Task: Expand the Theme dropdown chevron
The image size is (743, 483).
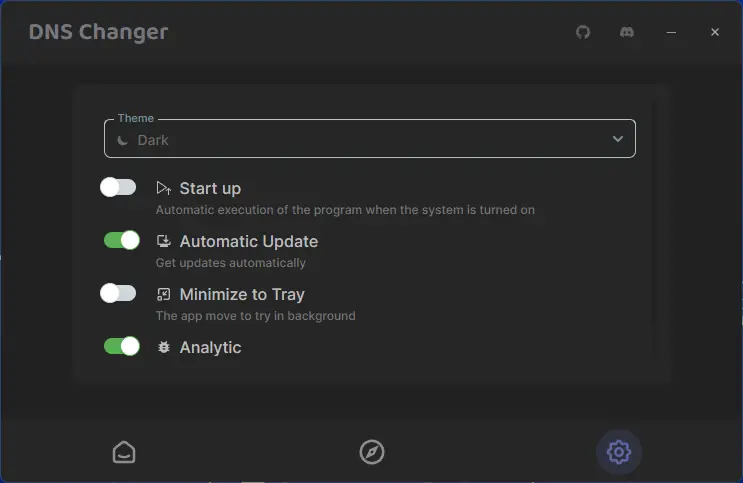Action: 618,139
